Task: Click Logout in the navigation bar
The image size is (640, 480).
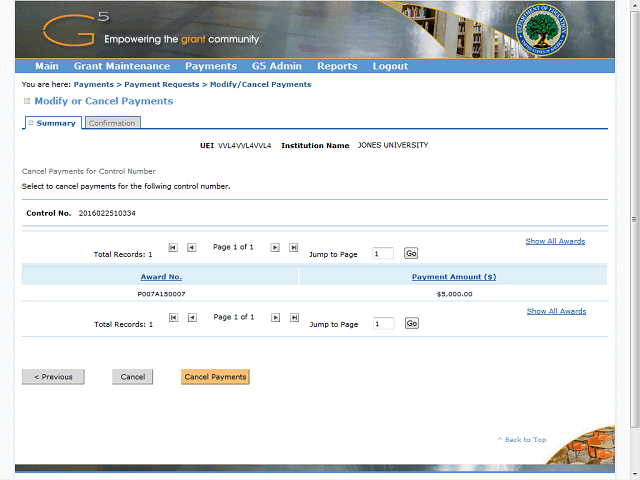Action: 390,66
